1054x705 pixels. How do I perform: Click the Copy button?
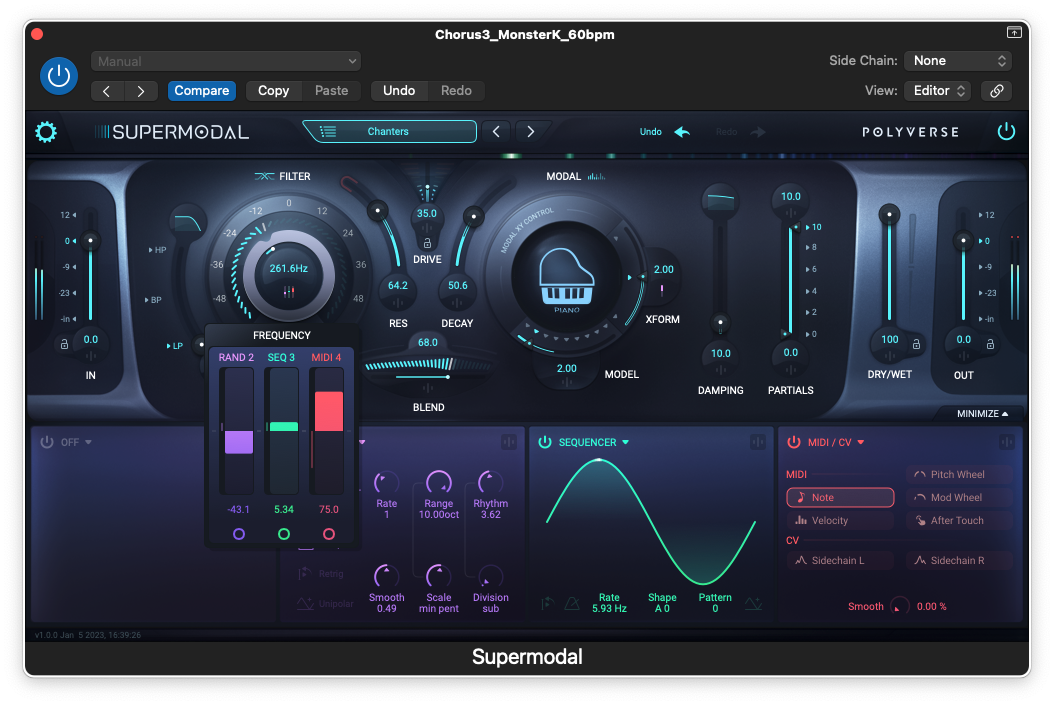click(x=273, y=91)
